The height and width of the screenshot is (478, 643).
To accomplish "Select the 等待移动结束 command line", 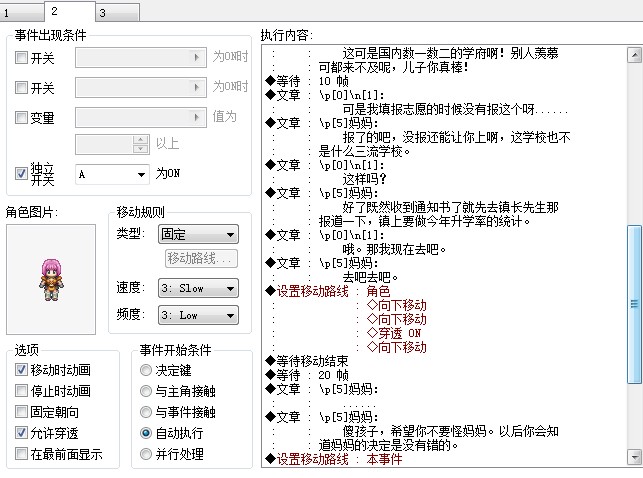I will [307, 361].
